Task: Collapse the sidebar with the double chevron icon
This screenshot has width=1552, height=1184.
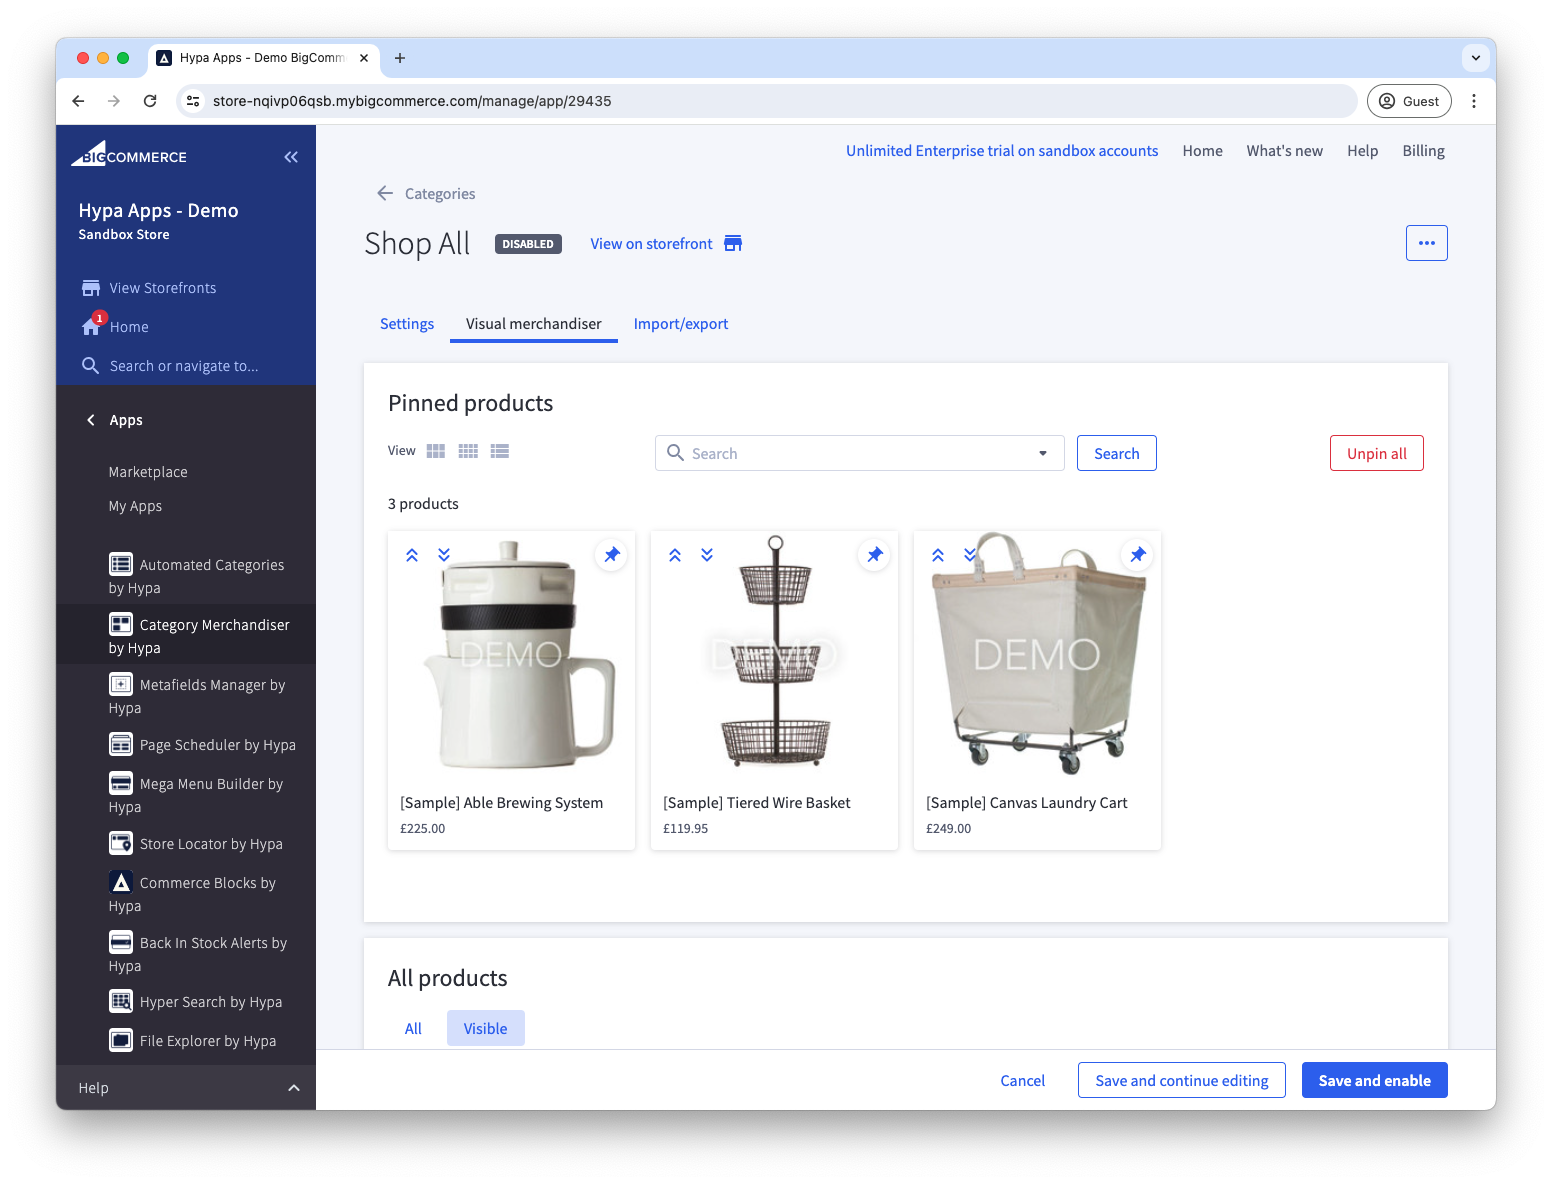Action: pos(291,157)
